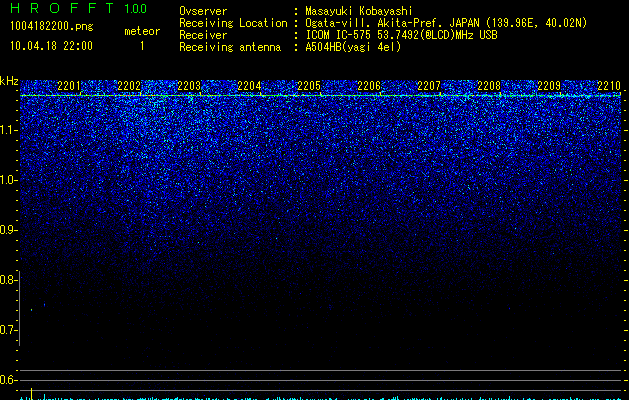Image resolution: width=629 pixels, height=400 pixels.
Task: Click the Receiving antenna label
Action: (230, 47)
